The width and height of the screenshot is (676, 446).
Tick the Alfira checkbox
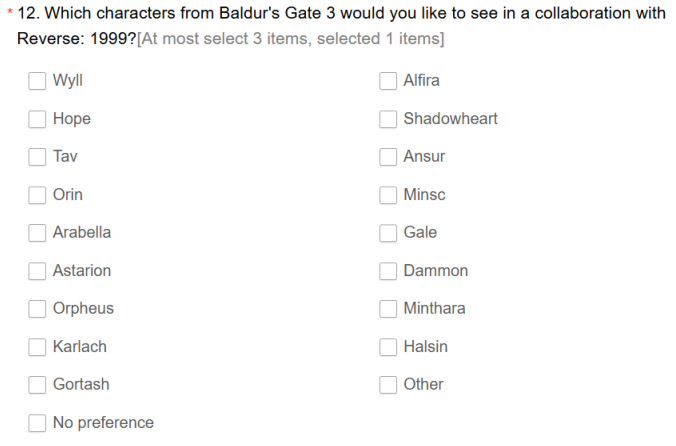click(x=388, y=81)
